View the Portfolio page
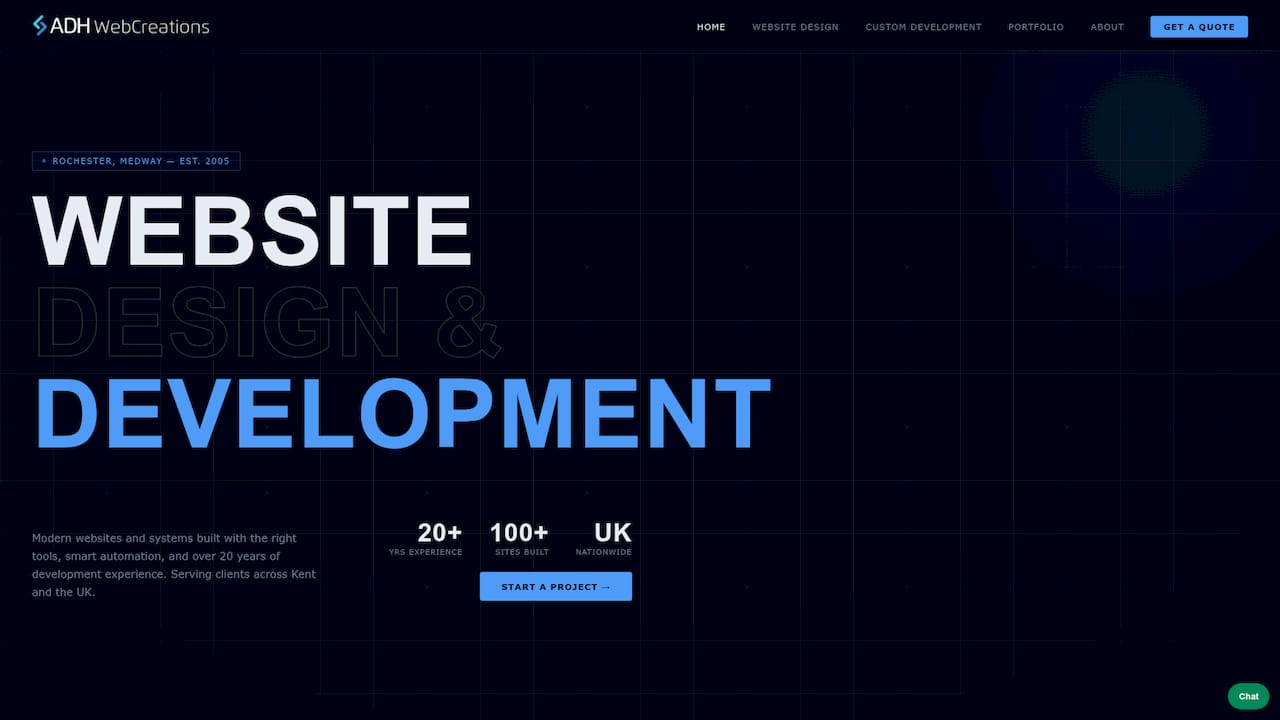Screen dimensions: 1280x720 [x=1036, y=27]
